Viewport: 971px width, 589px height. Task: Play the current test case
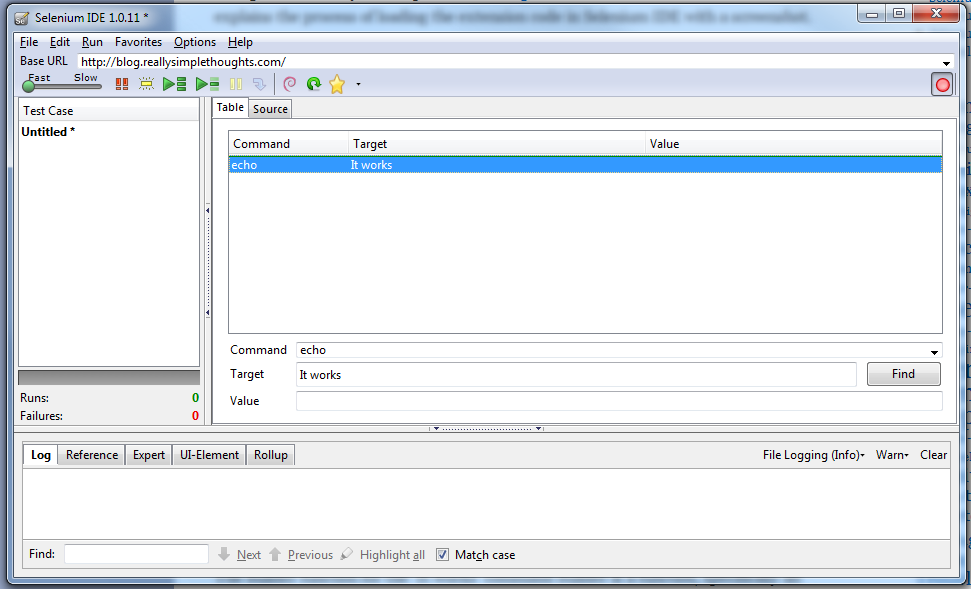tap(207, 84)
